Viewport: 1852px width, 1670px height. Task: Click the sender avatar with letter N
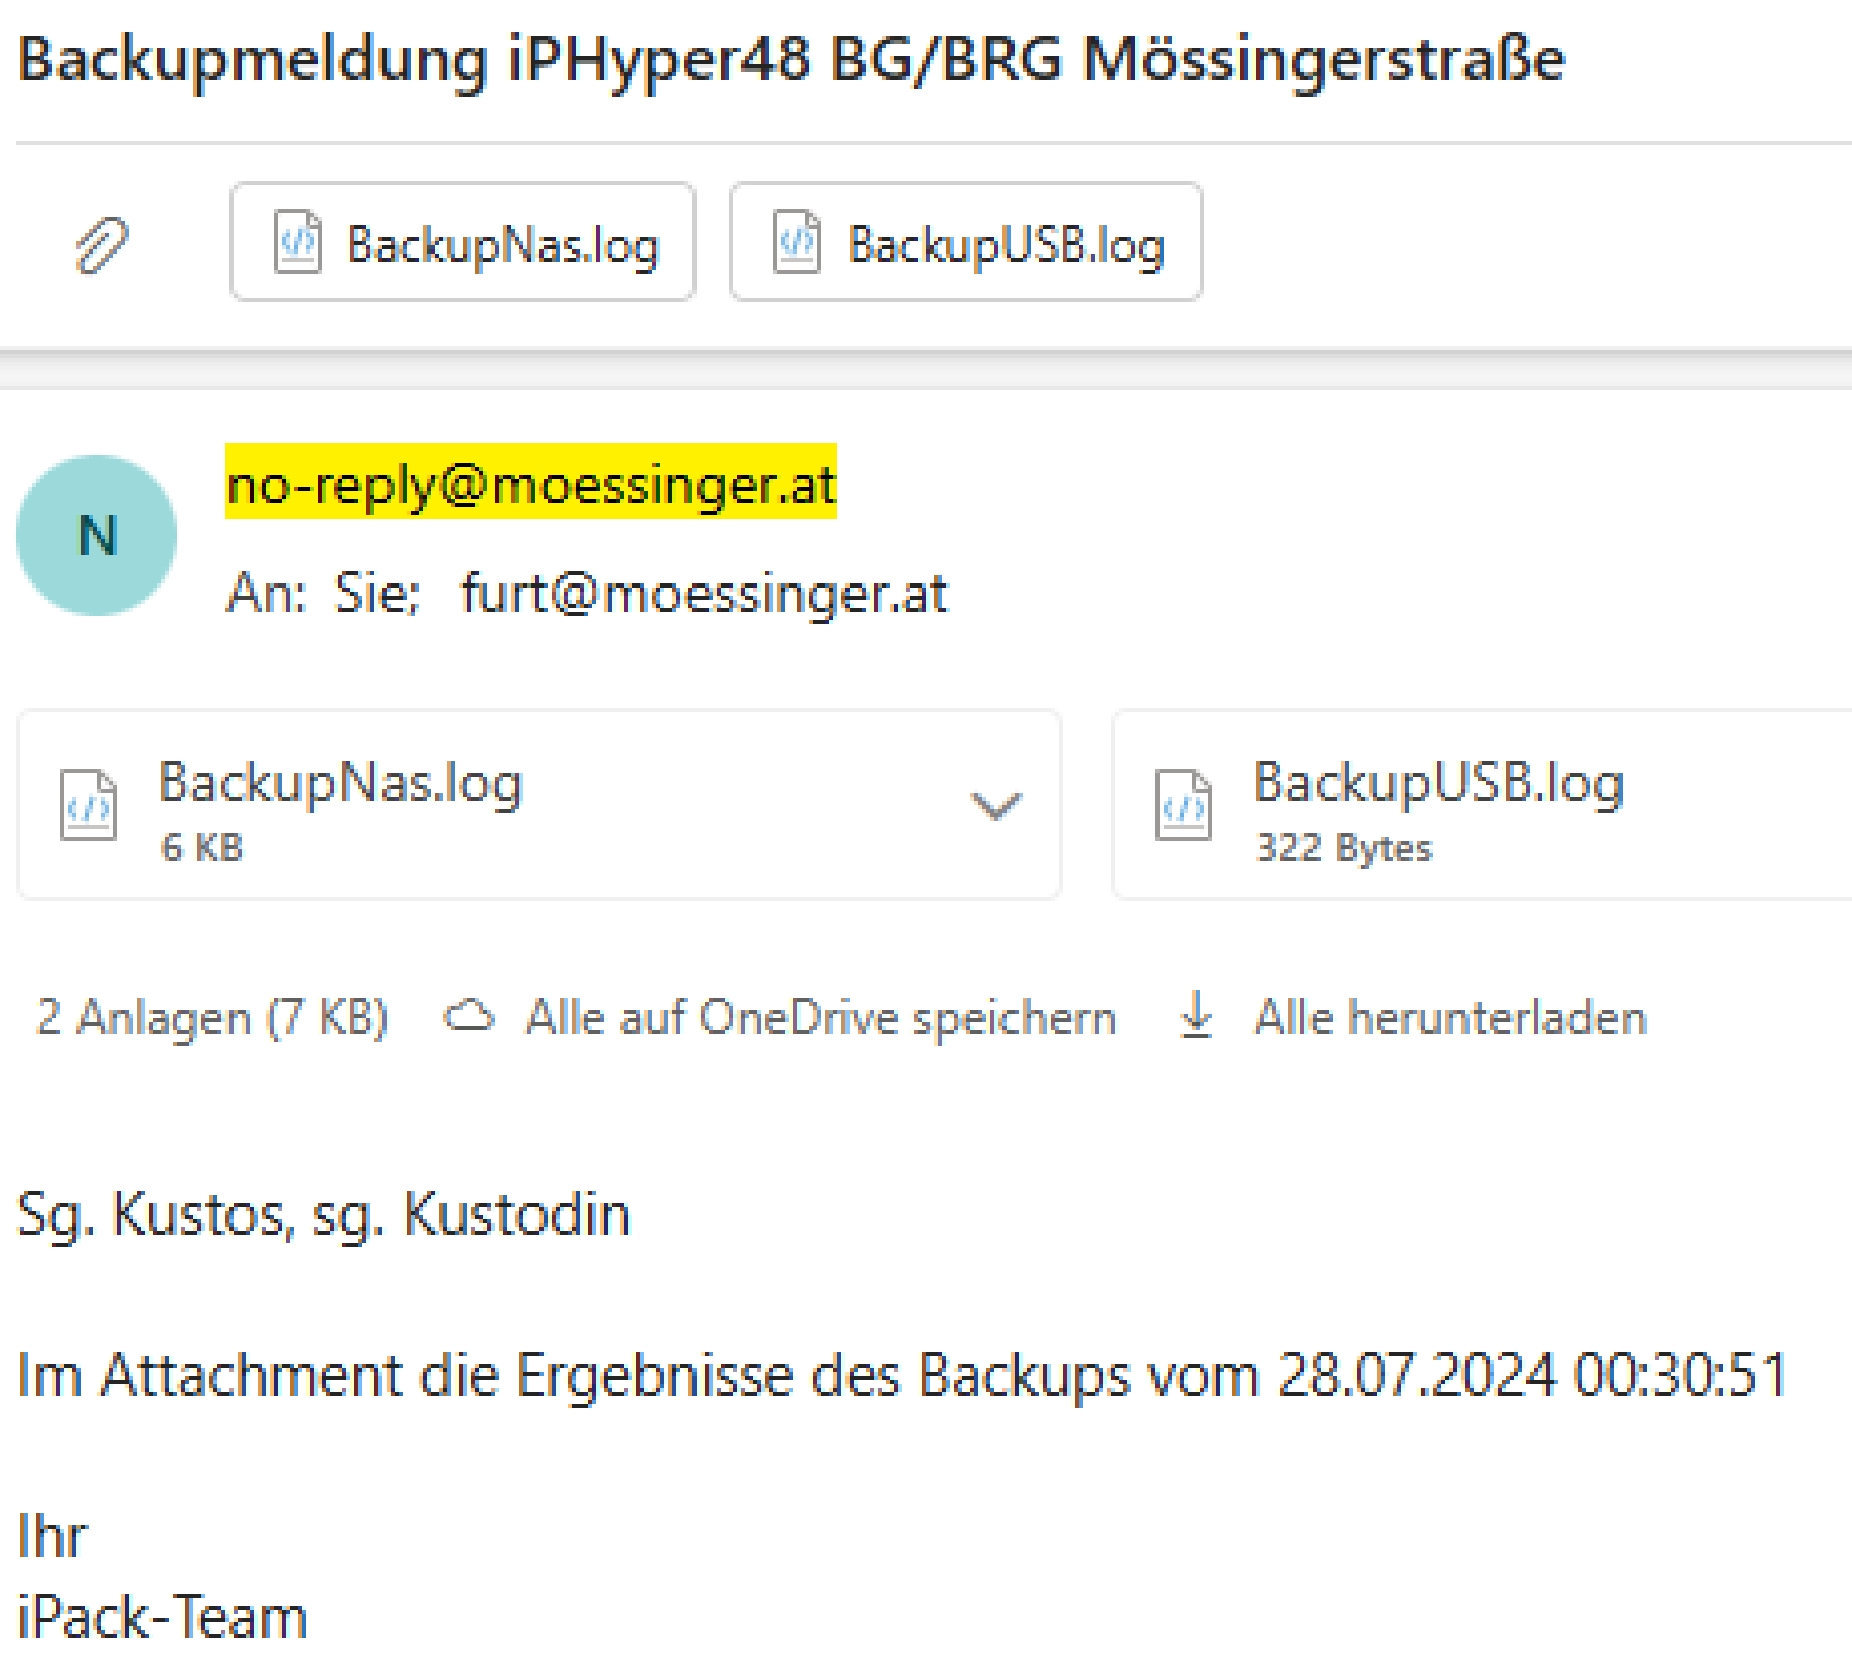tap(97, 535)
